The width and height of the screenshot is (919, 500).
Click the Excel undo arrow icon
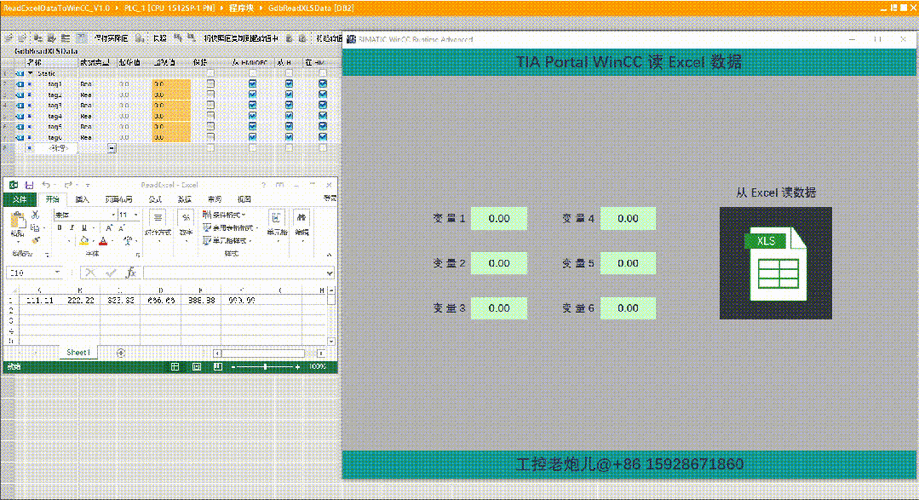[46, 185]
